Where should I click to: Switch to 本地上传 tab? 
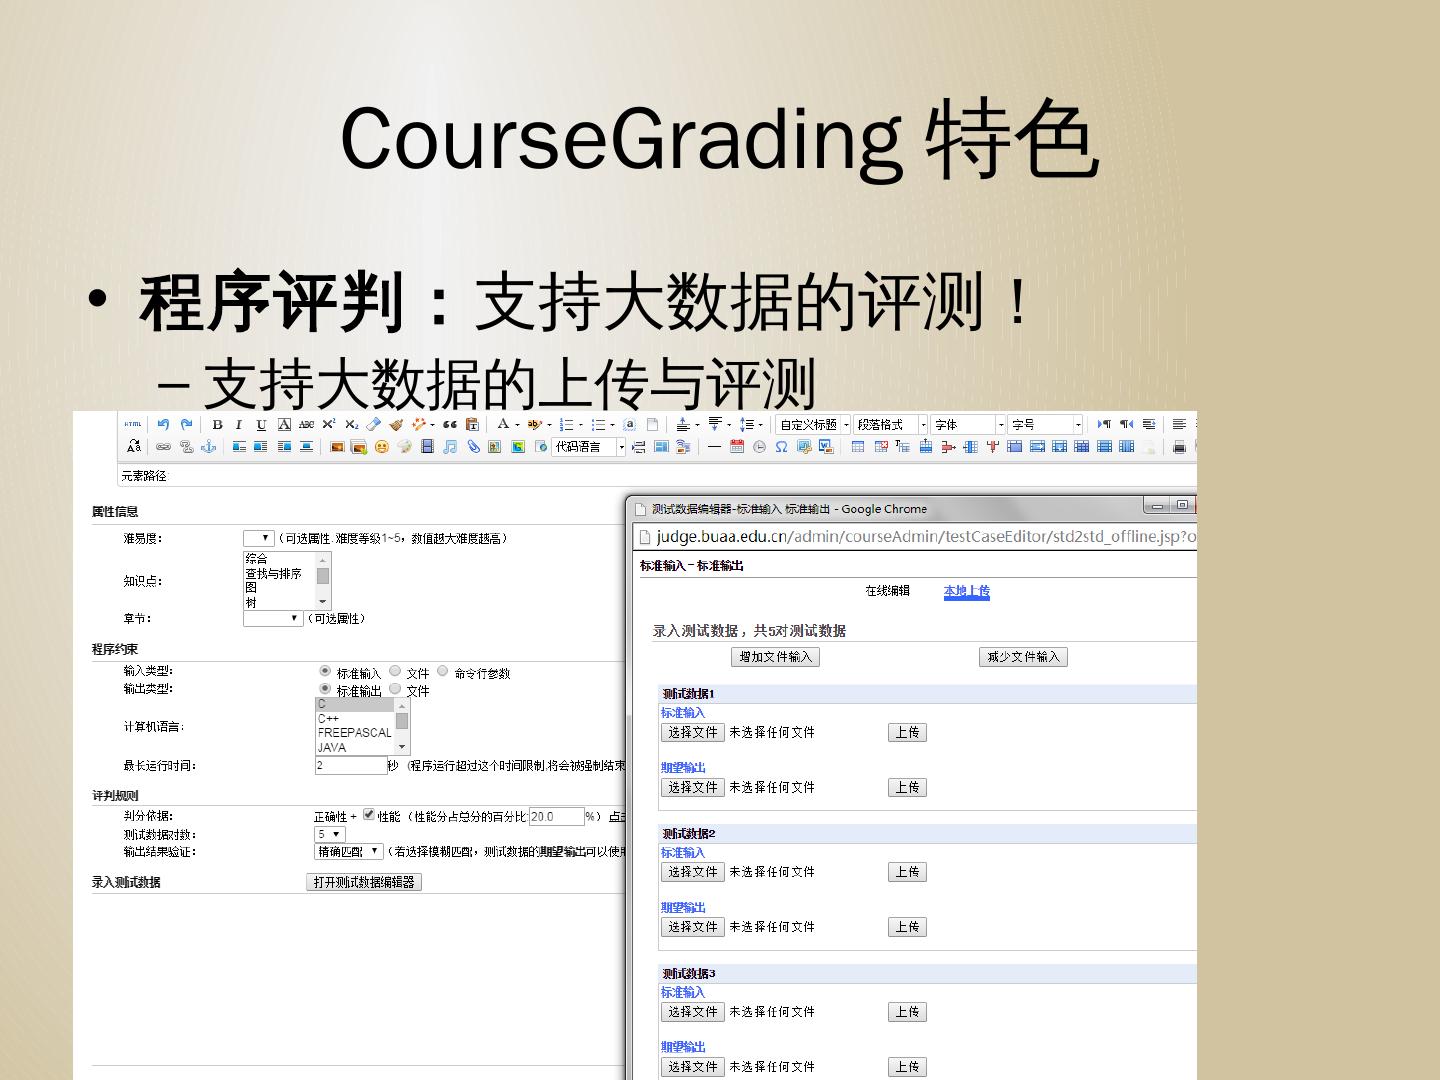click(x=966, y=591)
